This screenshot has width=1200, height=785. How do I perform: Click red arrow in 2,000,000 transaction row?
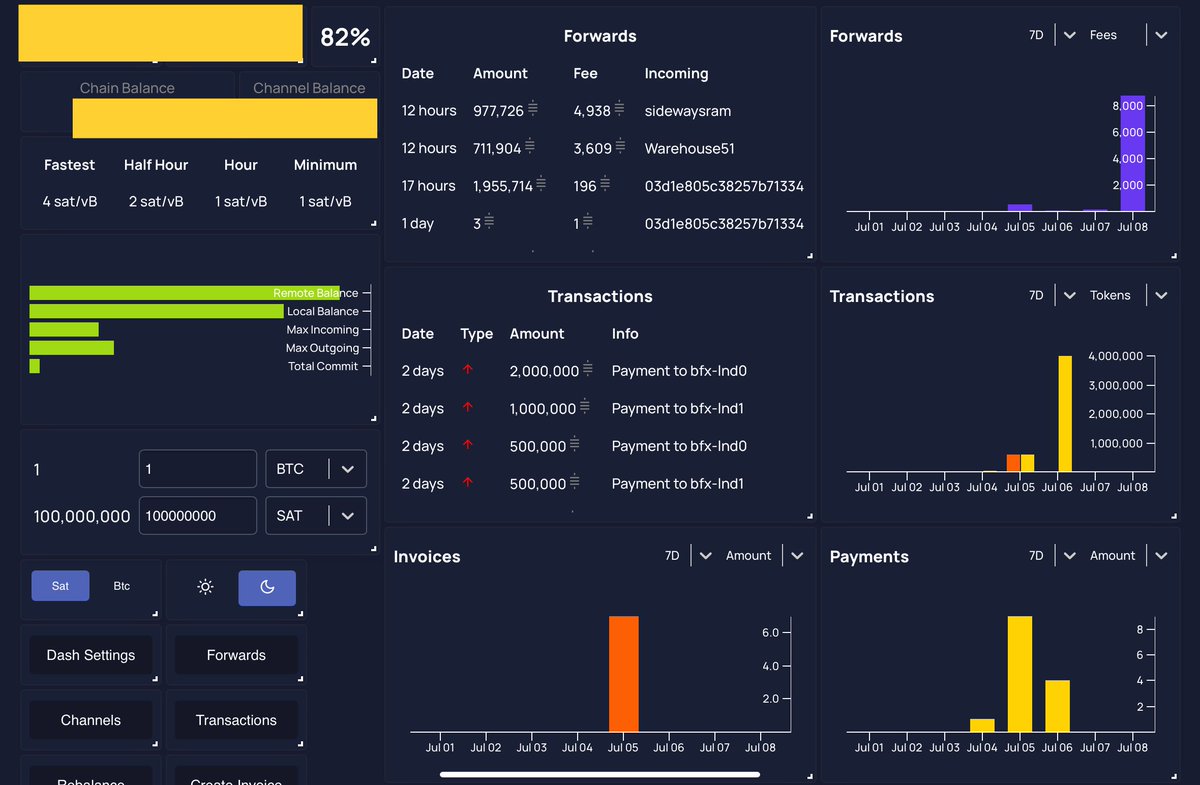(x=468, y=370)
